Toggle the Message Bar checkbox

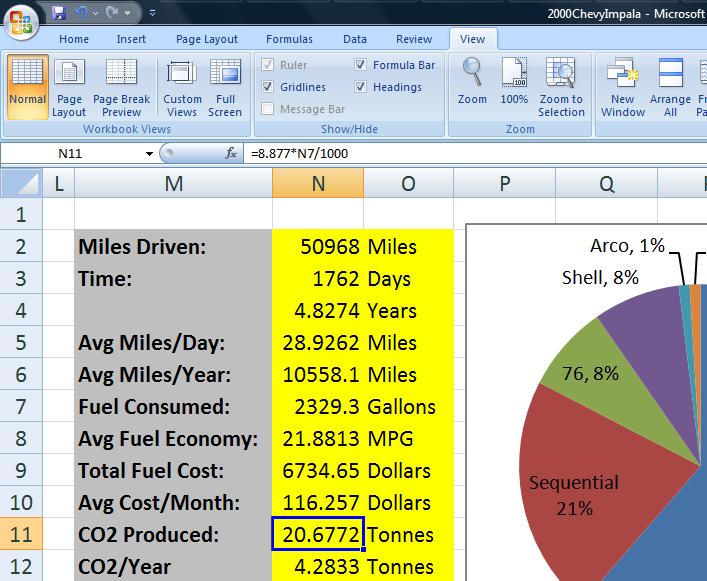point(267,109)
